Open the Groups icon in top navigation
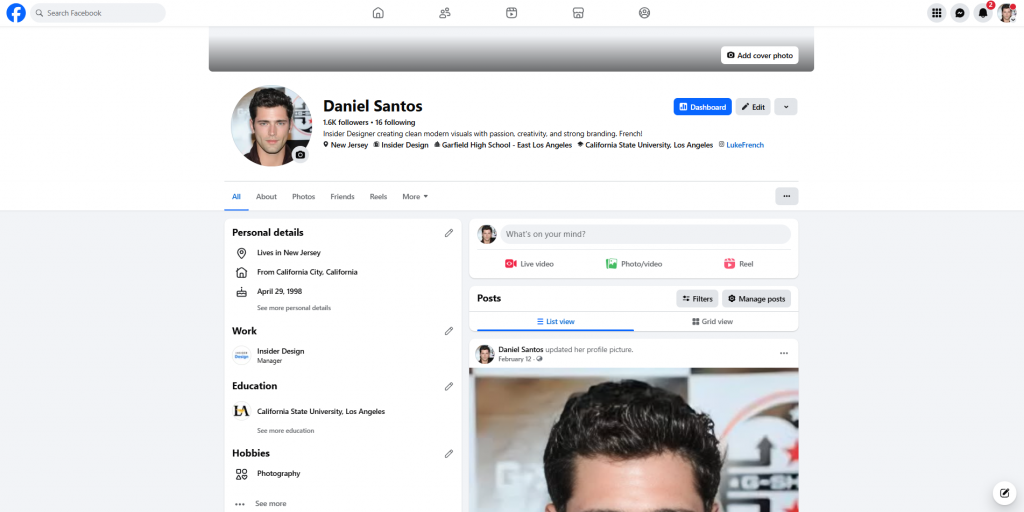Image resolution: width=1024 pixels, height=512 pixels. click(x=645, y=12)
